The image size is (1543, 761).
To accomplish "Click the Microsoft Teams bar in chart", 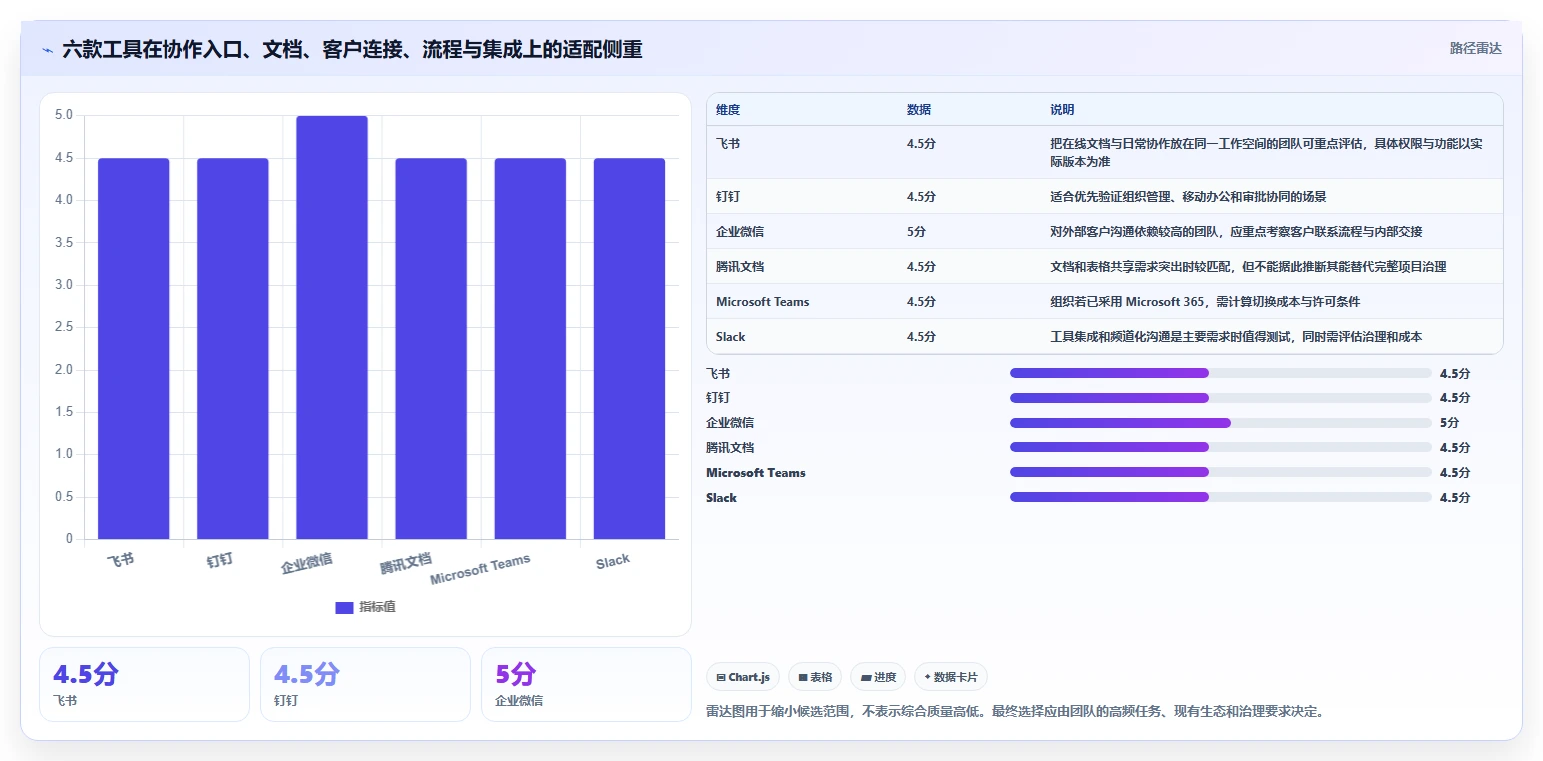I will pyautogui.click(x=530, y=348).
